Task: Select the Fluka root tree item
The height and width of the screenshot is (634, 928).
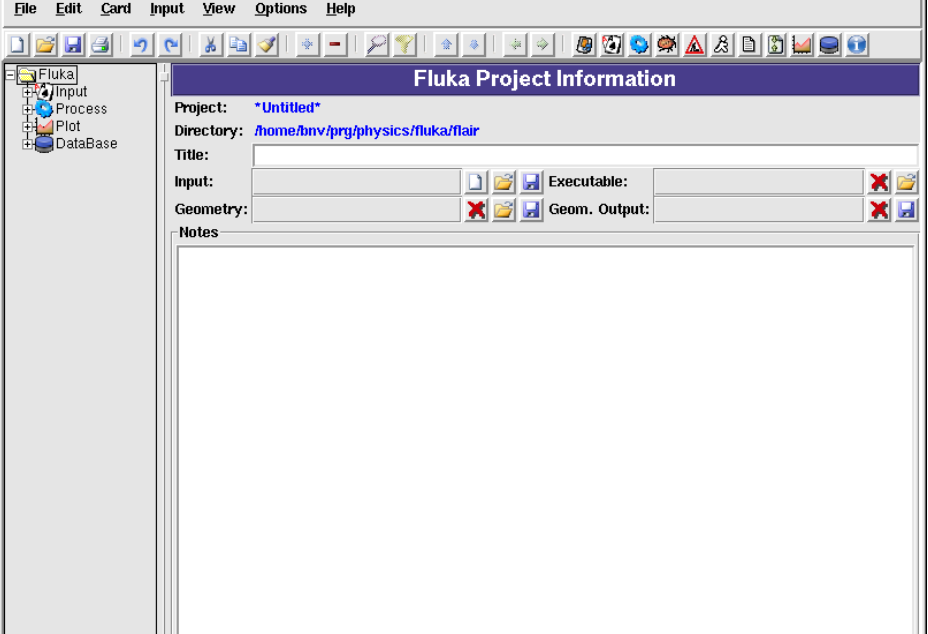Action: 56,75
